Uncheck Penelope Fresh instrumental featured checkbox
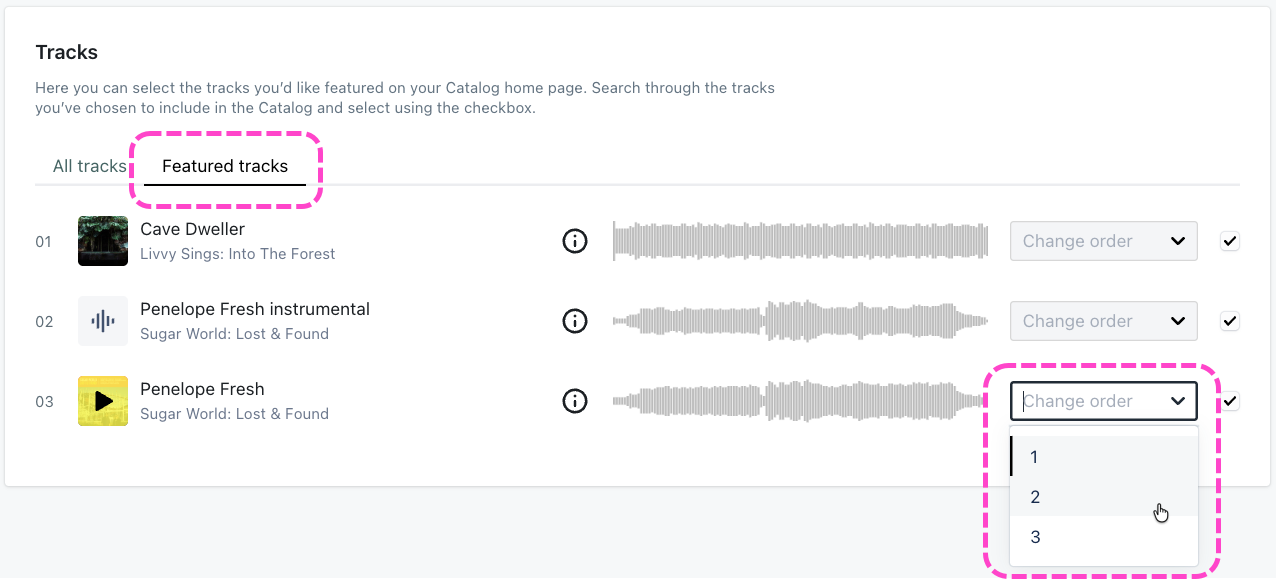 click(1230, 321)
